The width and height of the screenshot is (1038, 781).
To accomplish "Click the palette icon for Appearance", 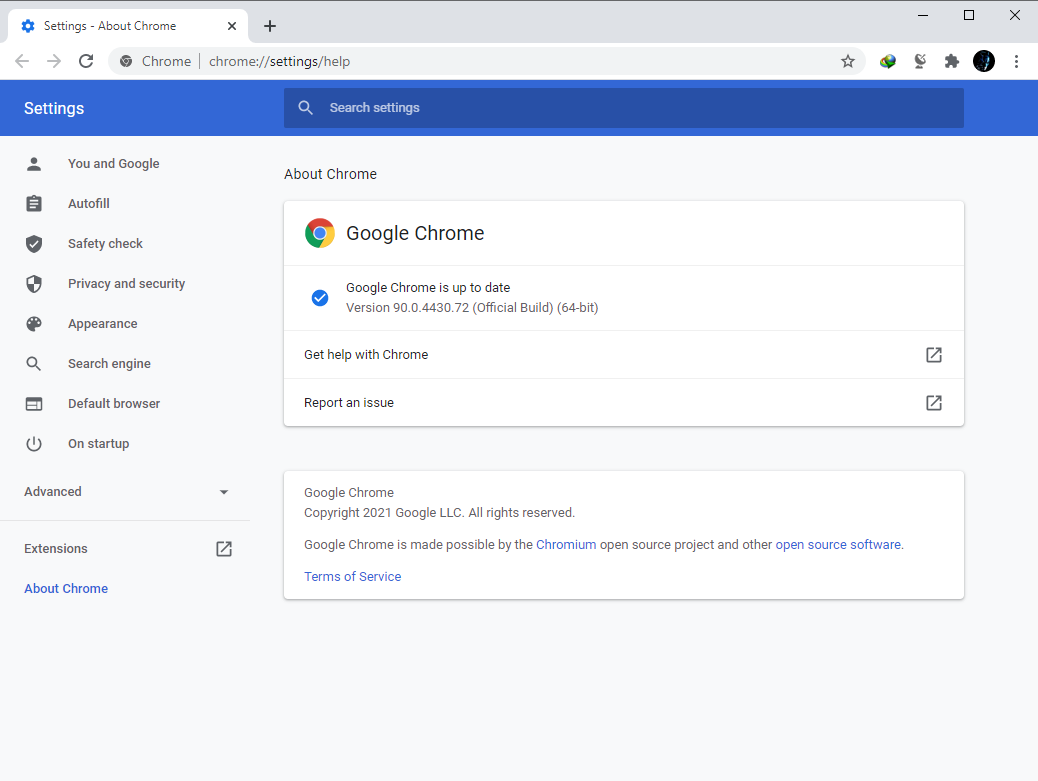I will point(34,324).
